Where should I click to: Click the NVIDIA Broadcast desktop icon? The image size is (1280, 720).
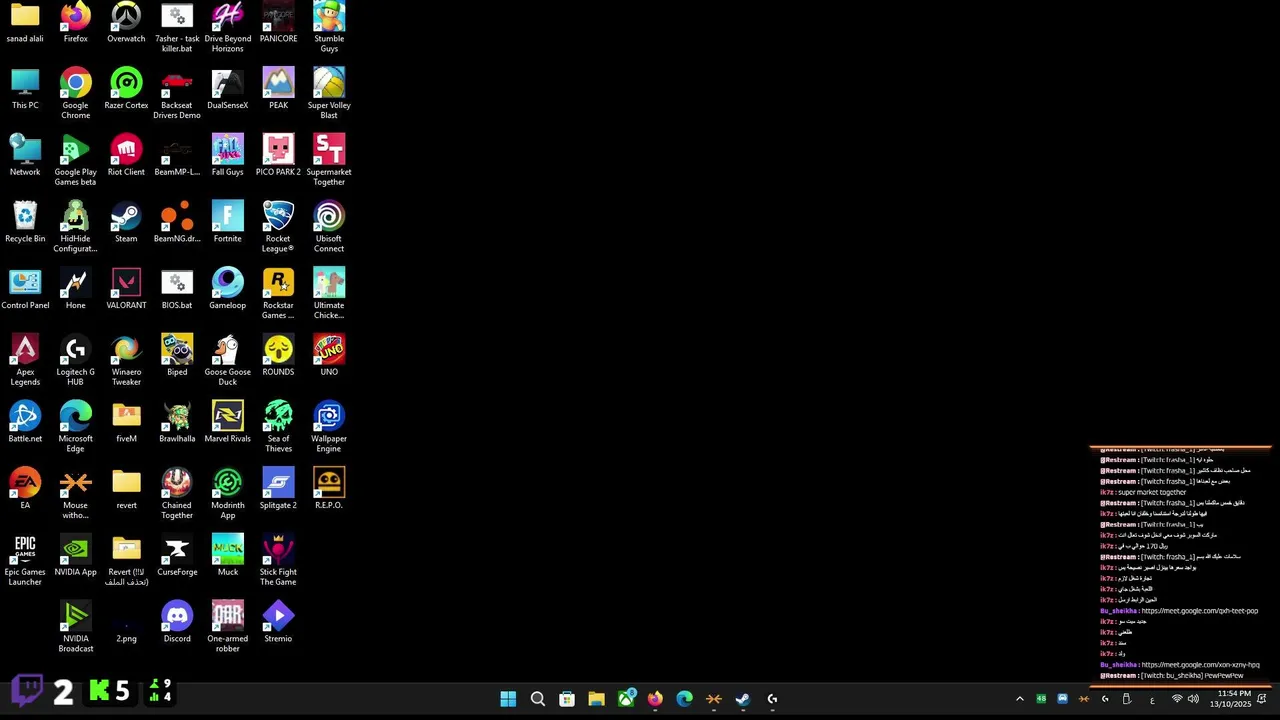[x=75, y=627]
